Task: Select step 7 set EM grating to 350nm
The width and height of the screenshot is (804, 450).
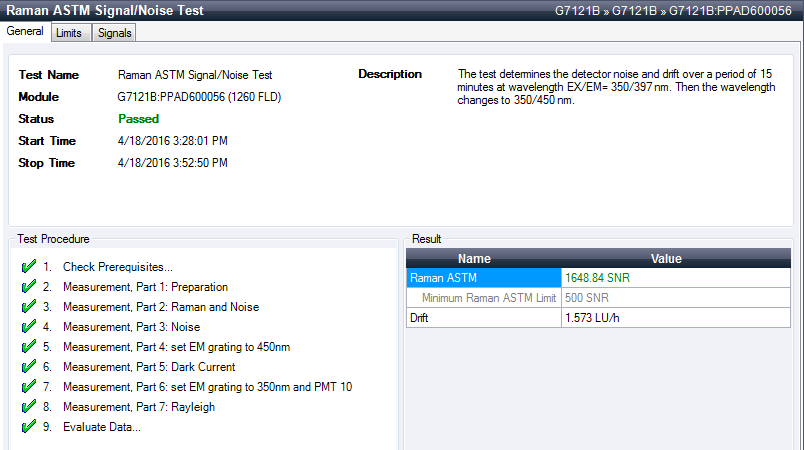Action: (207, 387)
